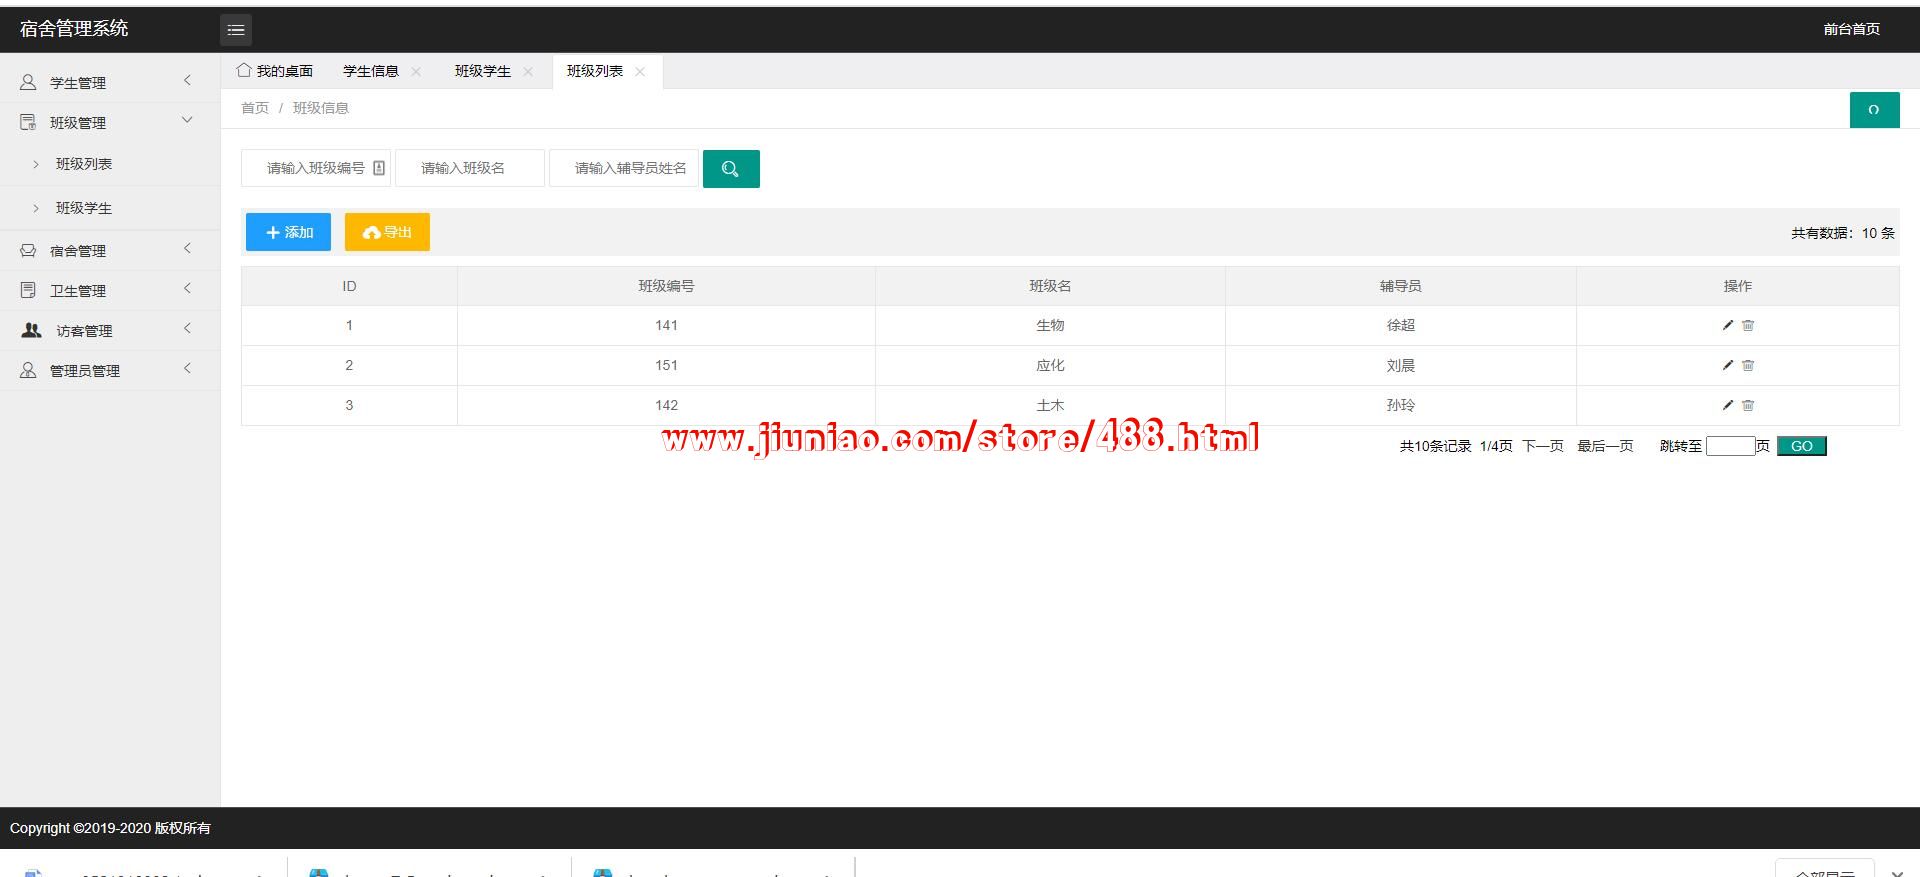Click the 辅导员 column header

[1400, 286]
